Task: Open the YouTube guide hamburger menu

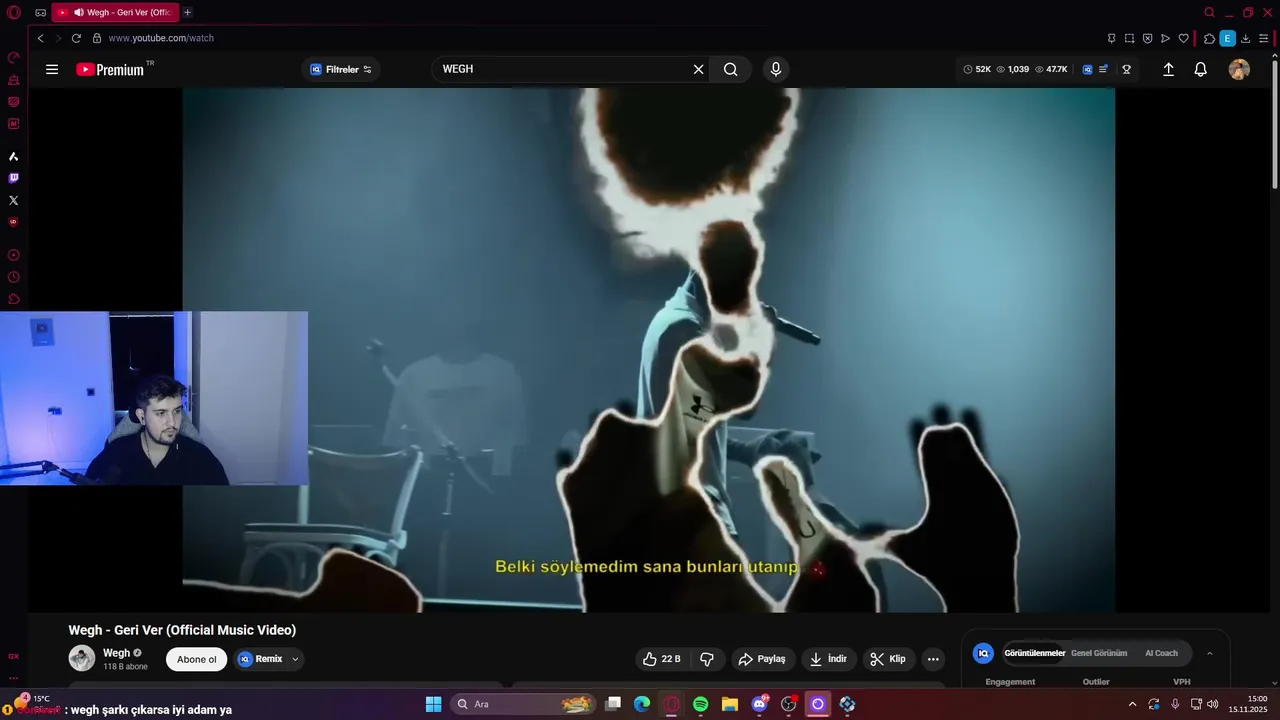Action: pyautogui.click(x=52, y=69)
